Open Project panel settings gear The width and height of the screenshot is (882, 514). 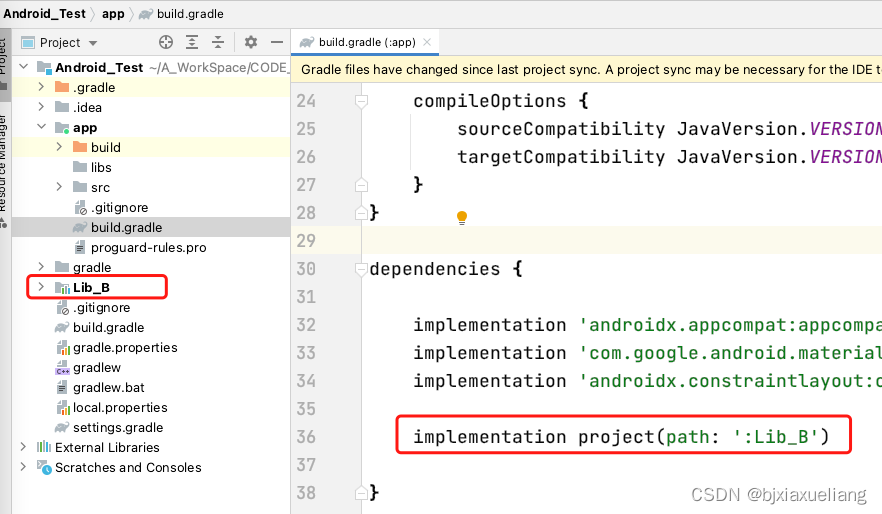coord(251,42)
